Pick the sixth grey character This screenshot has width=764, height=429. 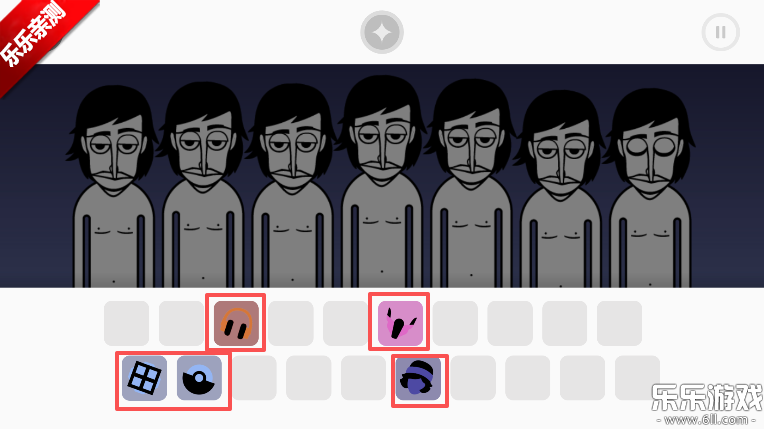tap(560, 189)
